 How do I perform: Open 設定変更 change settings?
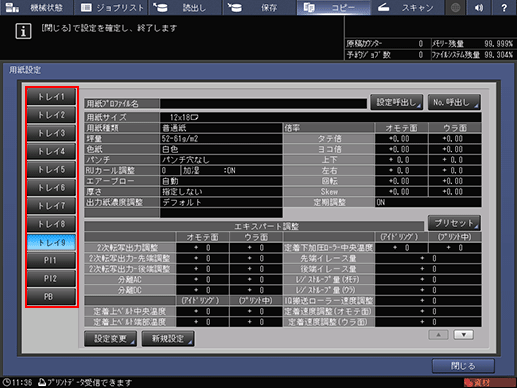pyautogui.click(x=110, y=339)
